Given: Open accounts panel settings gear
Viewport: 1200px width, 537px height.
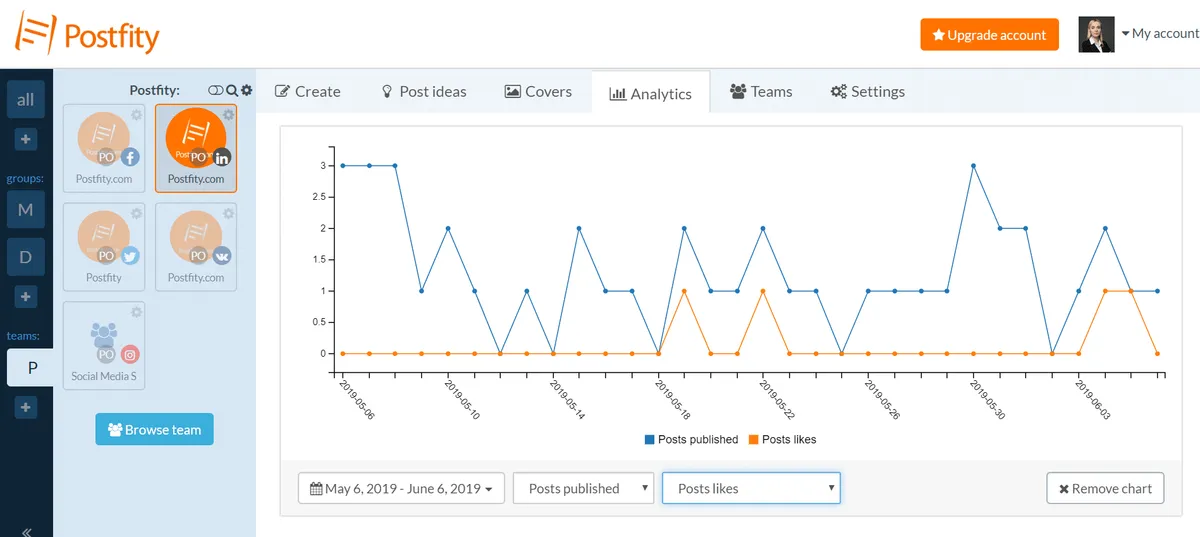Looking at the screenshot, I should [x=246, y=90].
